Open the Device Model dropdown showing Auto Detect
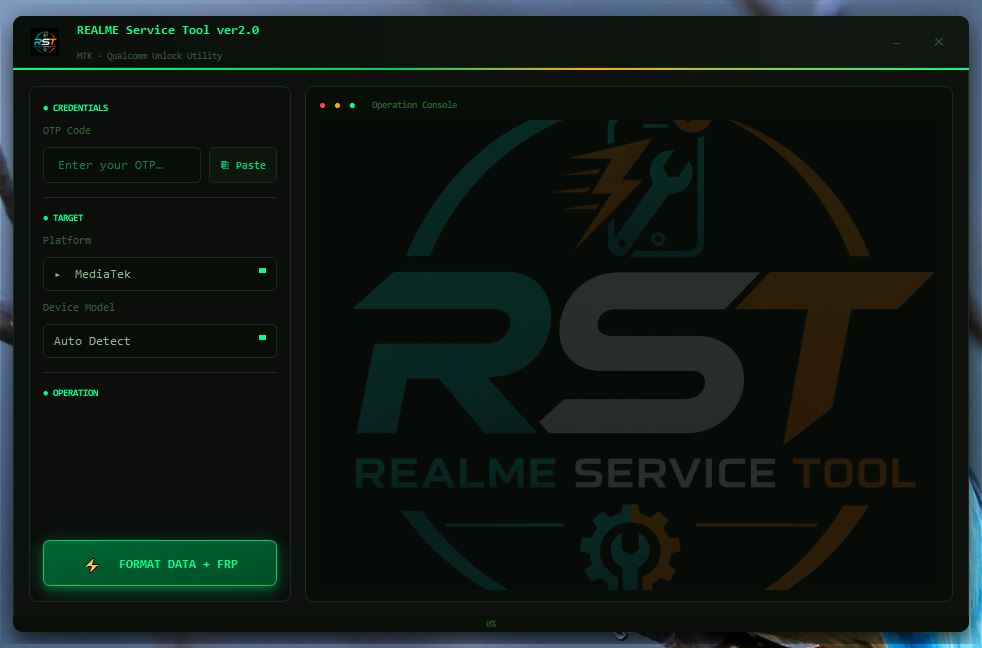The image size is (982, 648). (x=160, y=341)
